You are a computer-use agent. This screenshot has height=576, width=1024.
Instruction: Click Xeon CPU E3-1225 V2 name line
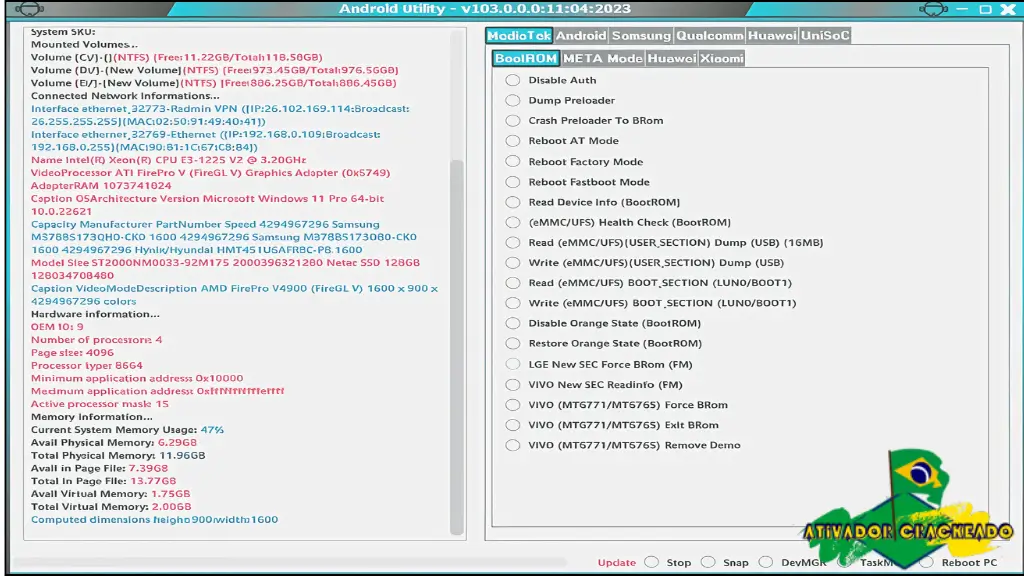click(x=168, y=160)
